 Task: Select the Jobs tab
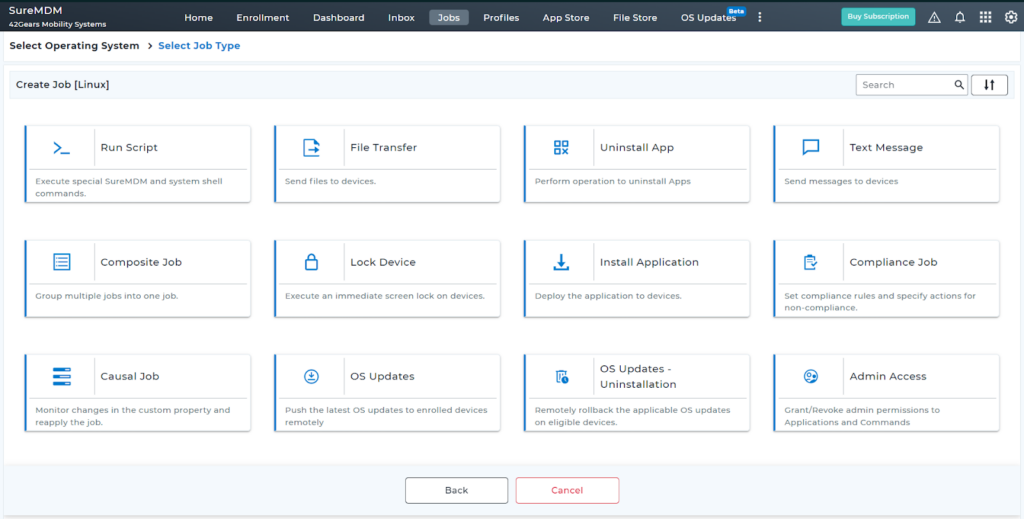[x=449, y=18]
